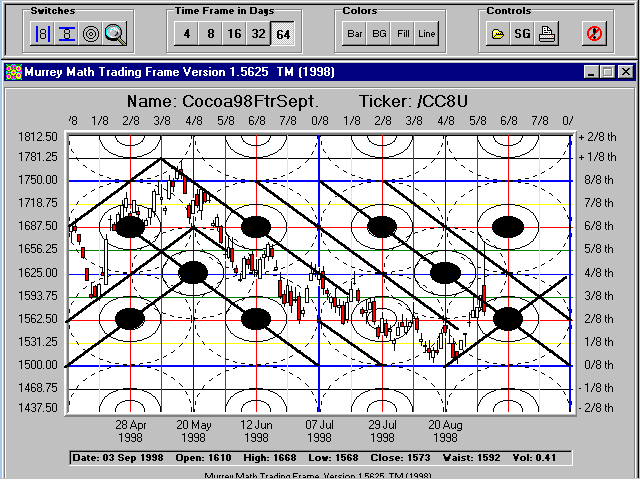Viewport: 640px width, 480px height.
Task: Change the Bar color
Action: [355, 33]
